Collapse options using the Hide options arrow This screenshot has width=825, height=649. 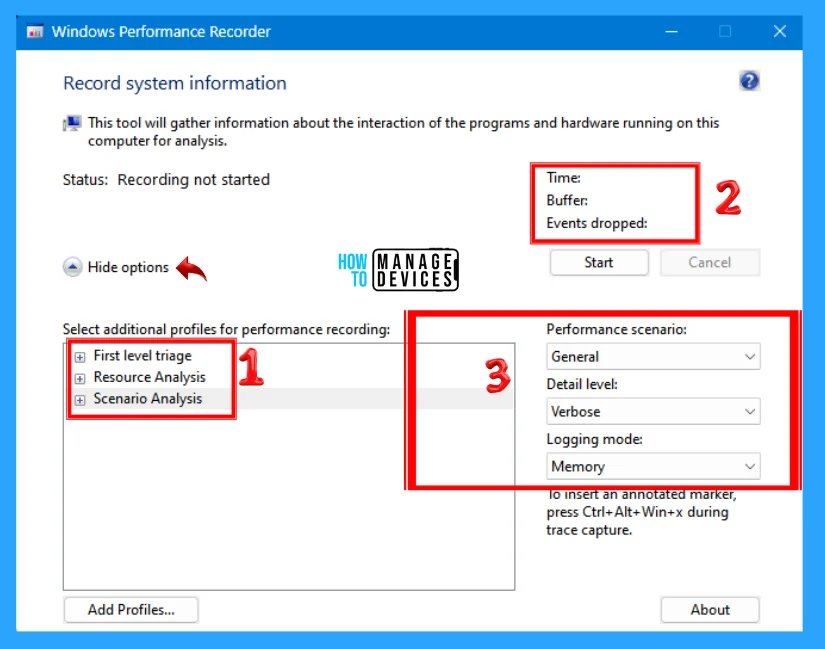(72, 267)
